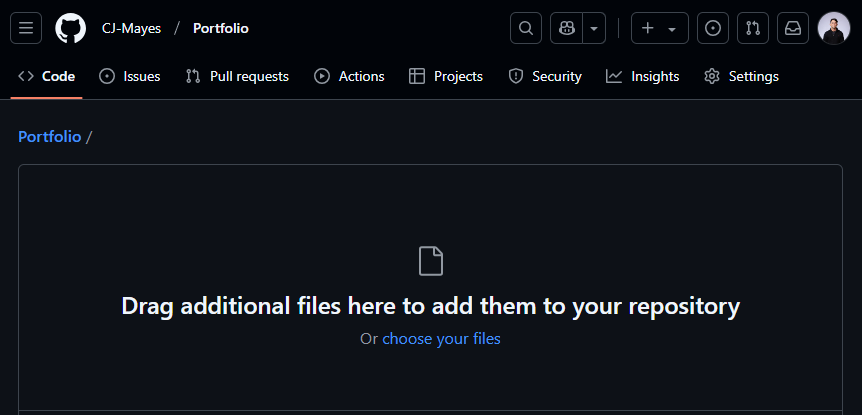The height and width of the screenshot is (415, 862).
Task: Open the pull requests header icon
Action: 753,28
